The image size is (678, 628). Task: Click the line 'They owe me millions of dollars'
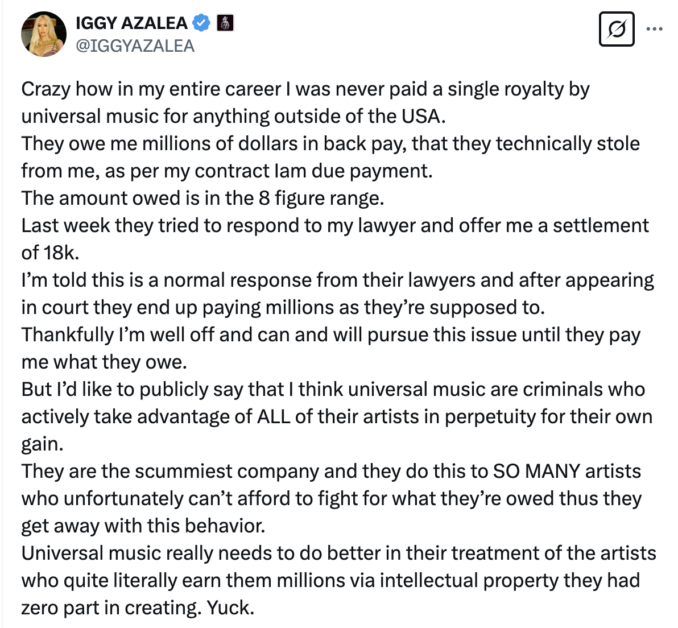tap(330, 144)
